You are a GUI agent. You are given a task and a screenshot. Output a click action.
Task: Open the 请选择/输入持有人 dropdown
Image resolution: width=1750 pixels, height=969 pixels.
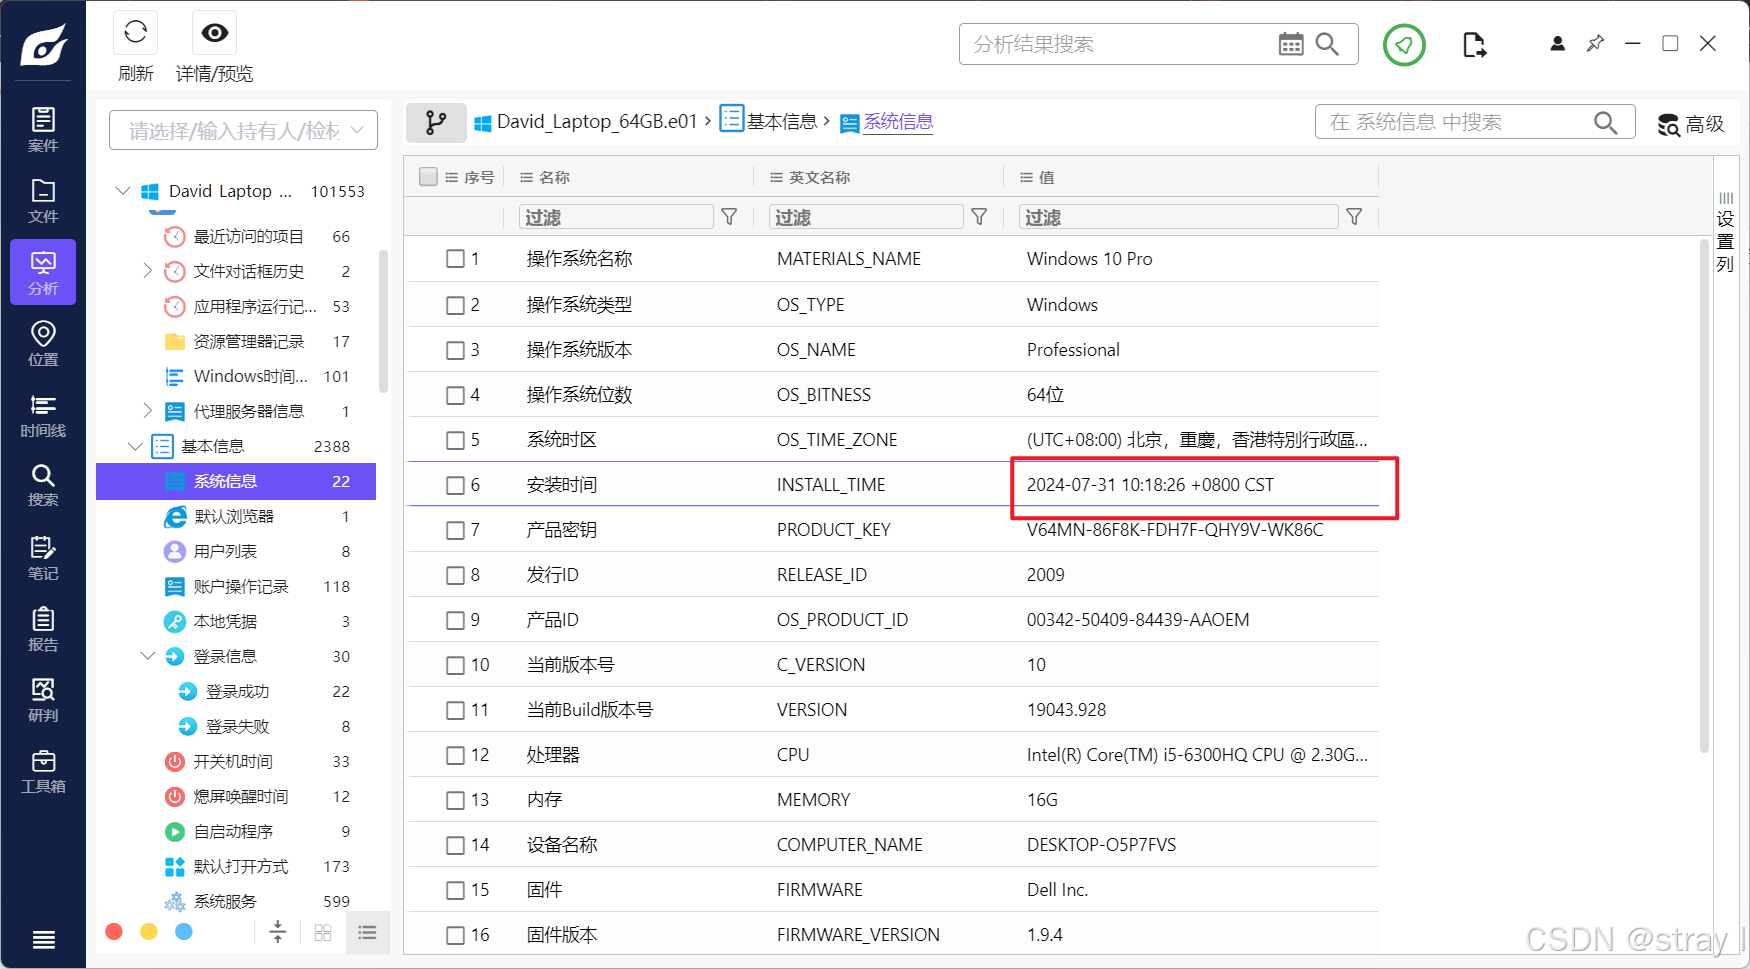243,130
